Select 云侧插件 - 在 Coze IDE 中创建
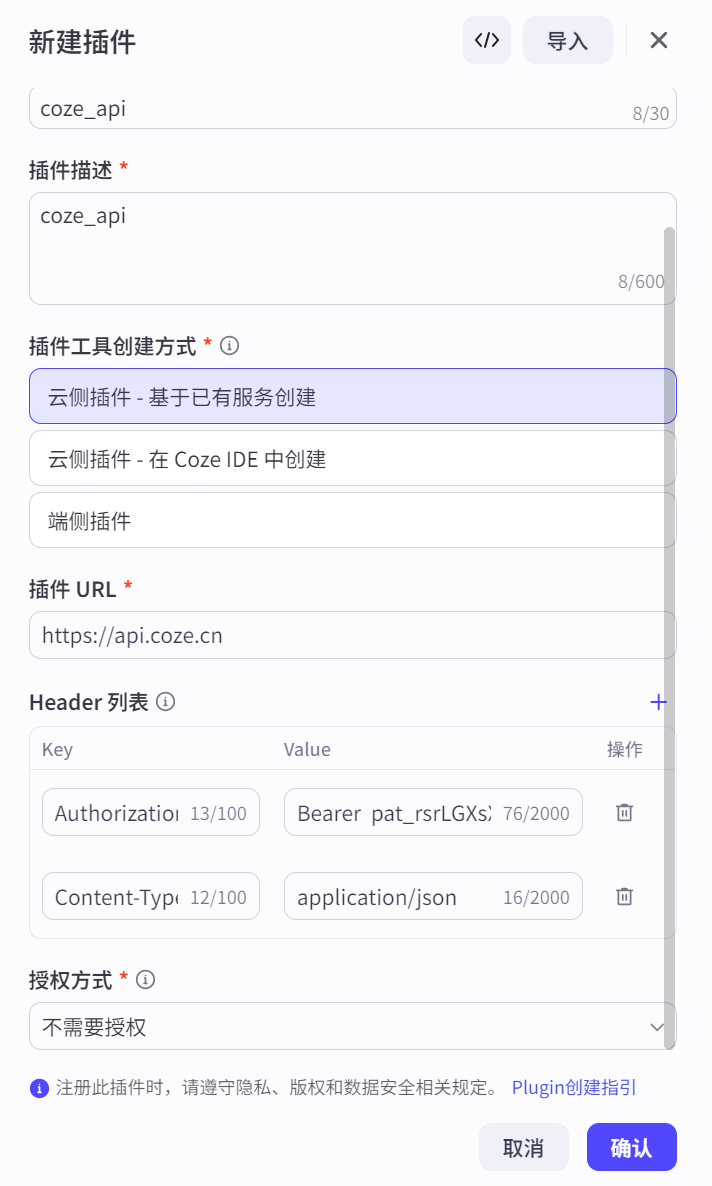 click(x=353, y=458)
